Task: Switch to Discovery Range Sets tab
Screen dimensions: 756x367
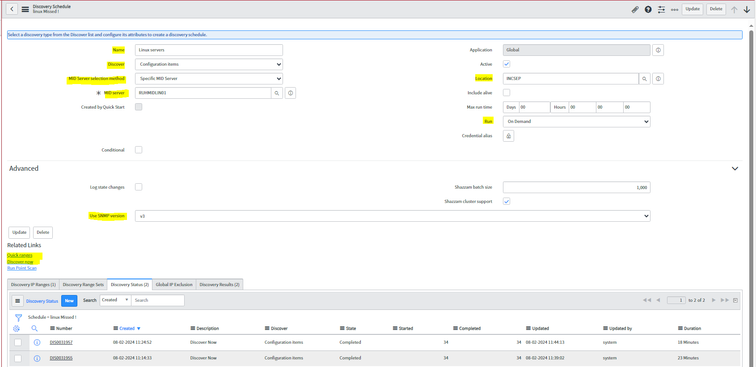Action: coord(83,285)
